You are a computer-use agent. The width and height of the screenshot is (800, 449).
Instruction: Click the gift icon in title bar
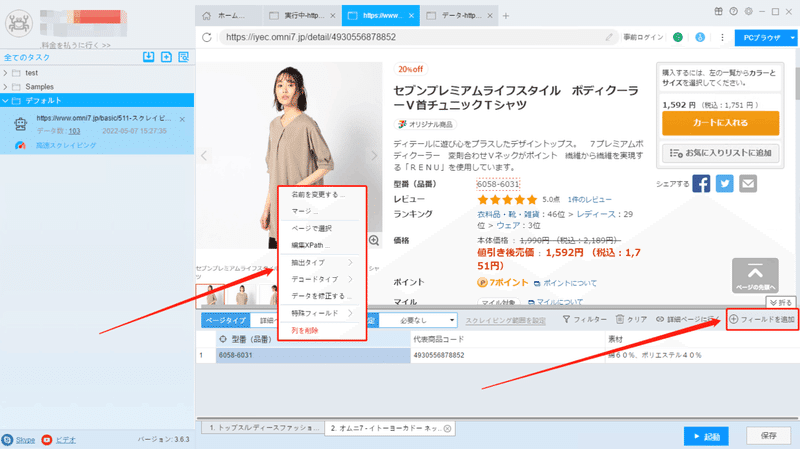[718, 11]
